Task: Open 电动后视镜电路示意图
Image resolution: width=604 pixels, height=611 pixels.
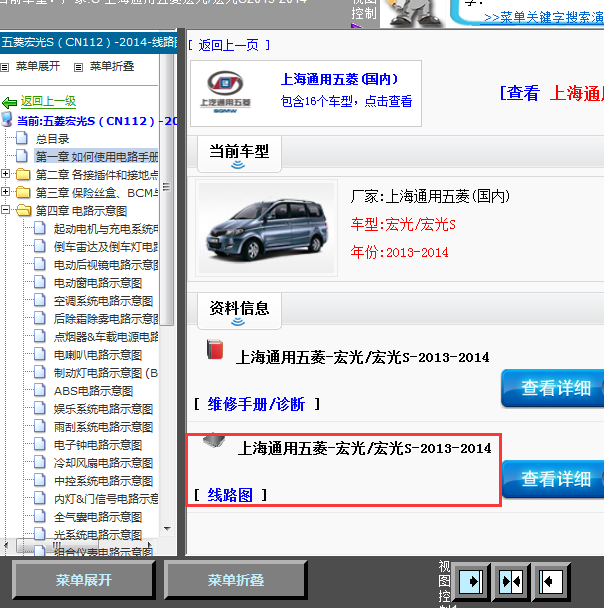Action: (106, 265)
